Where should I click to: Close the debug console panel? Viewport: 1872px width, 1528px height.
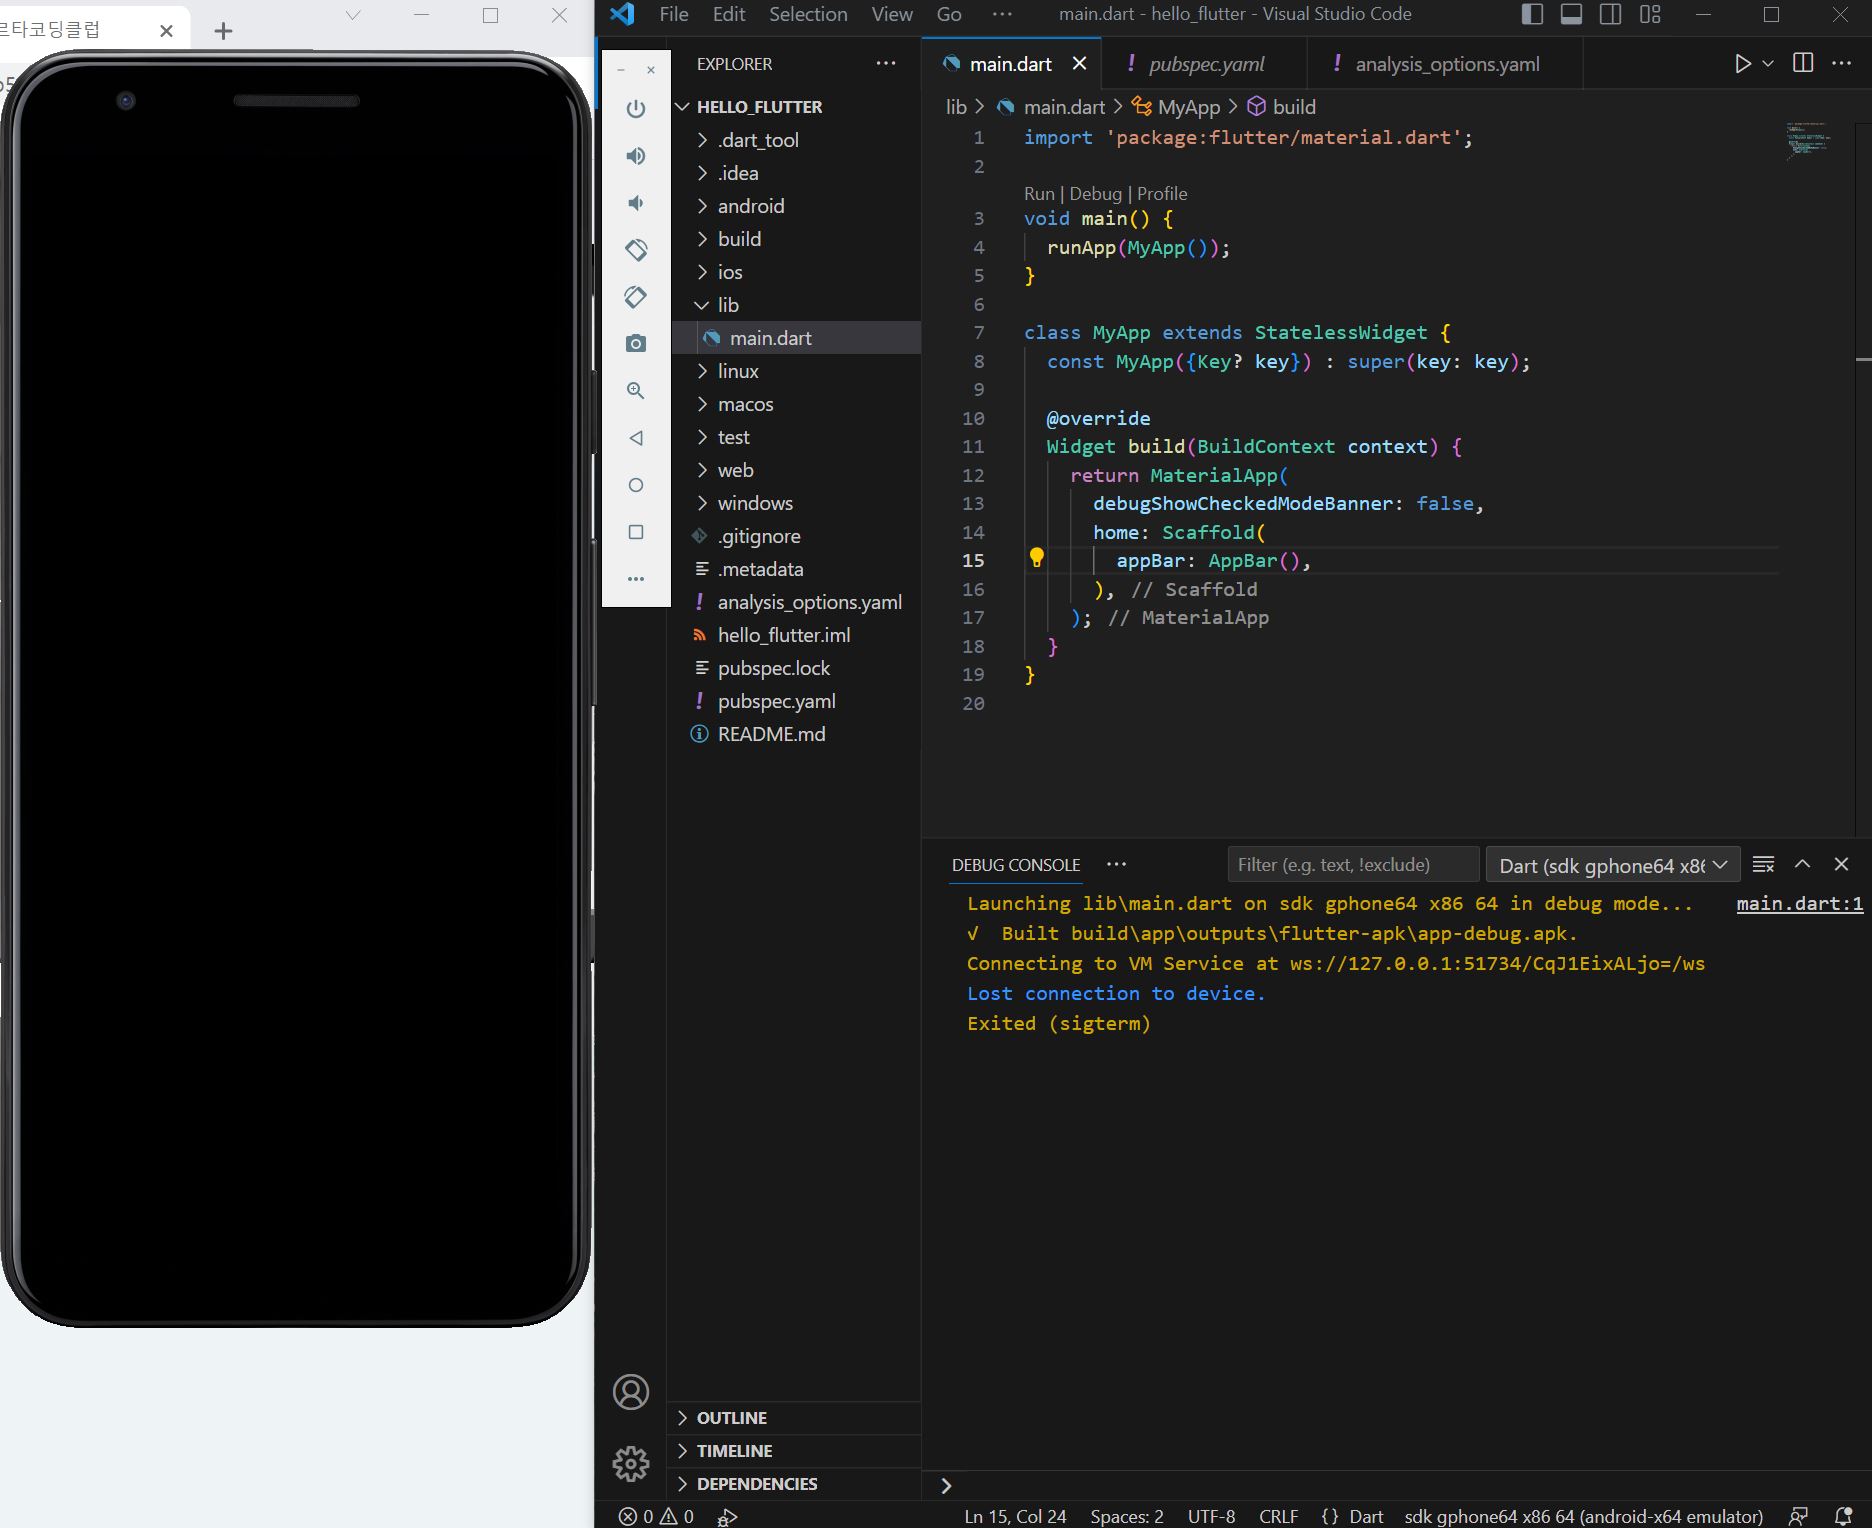click(x=1841, y=864)
